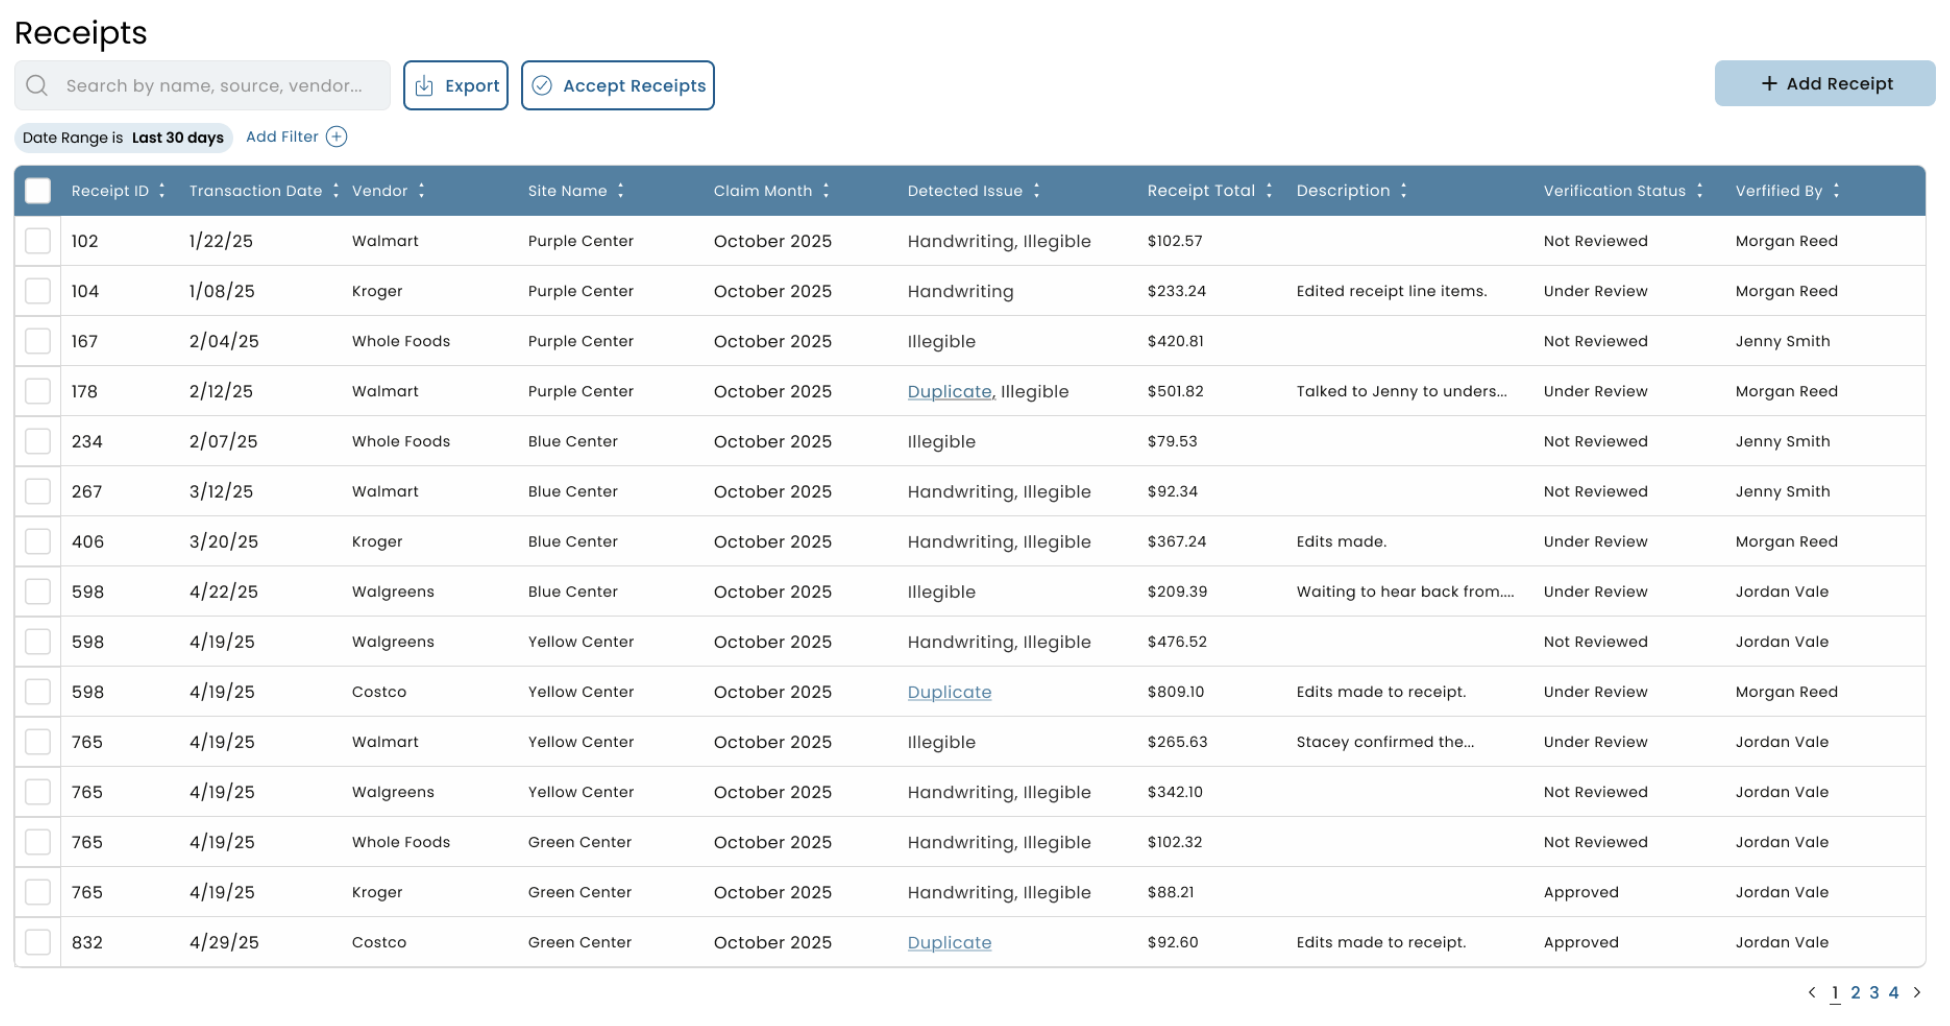This screenshot has width=1950, height=1026.
Task: Open Duplicate link on the $809.10 Costco receipt
Action: [x=950, y=692]
